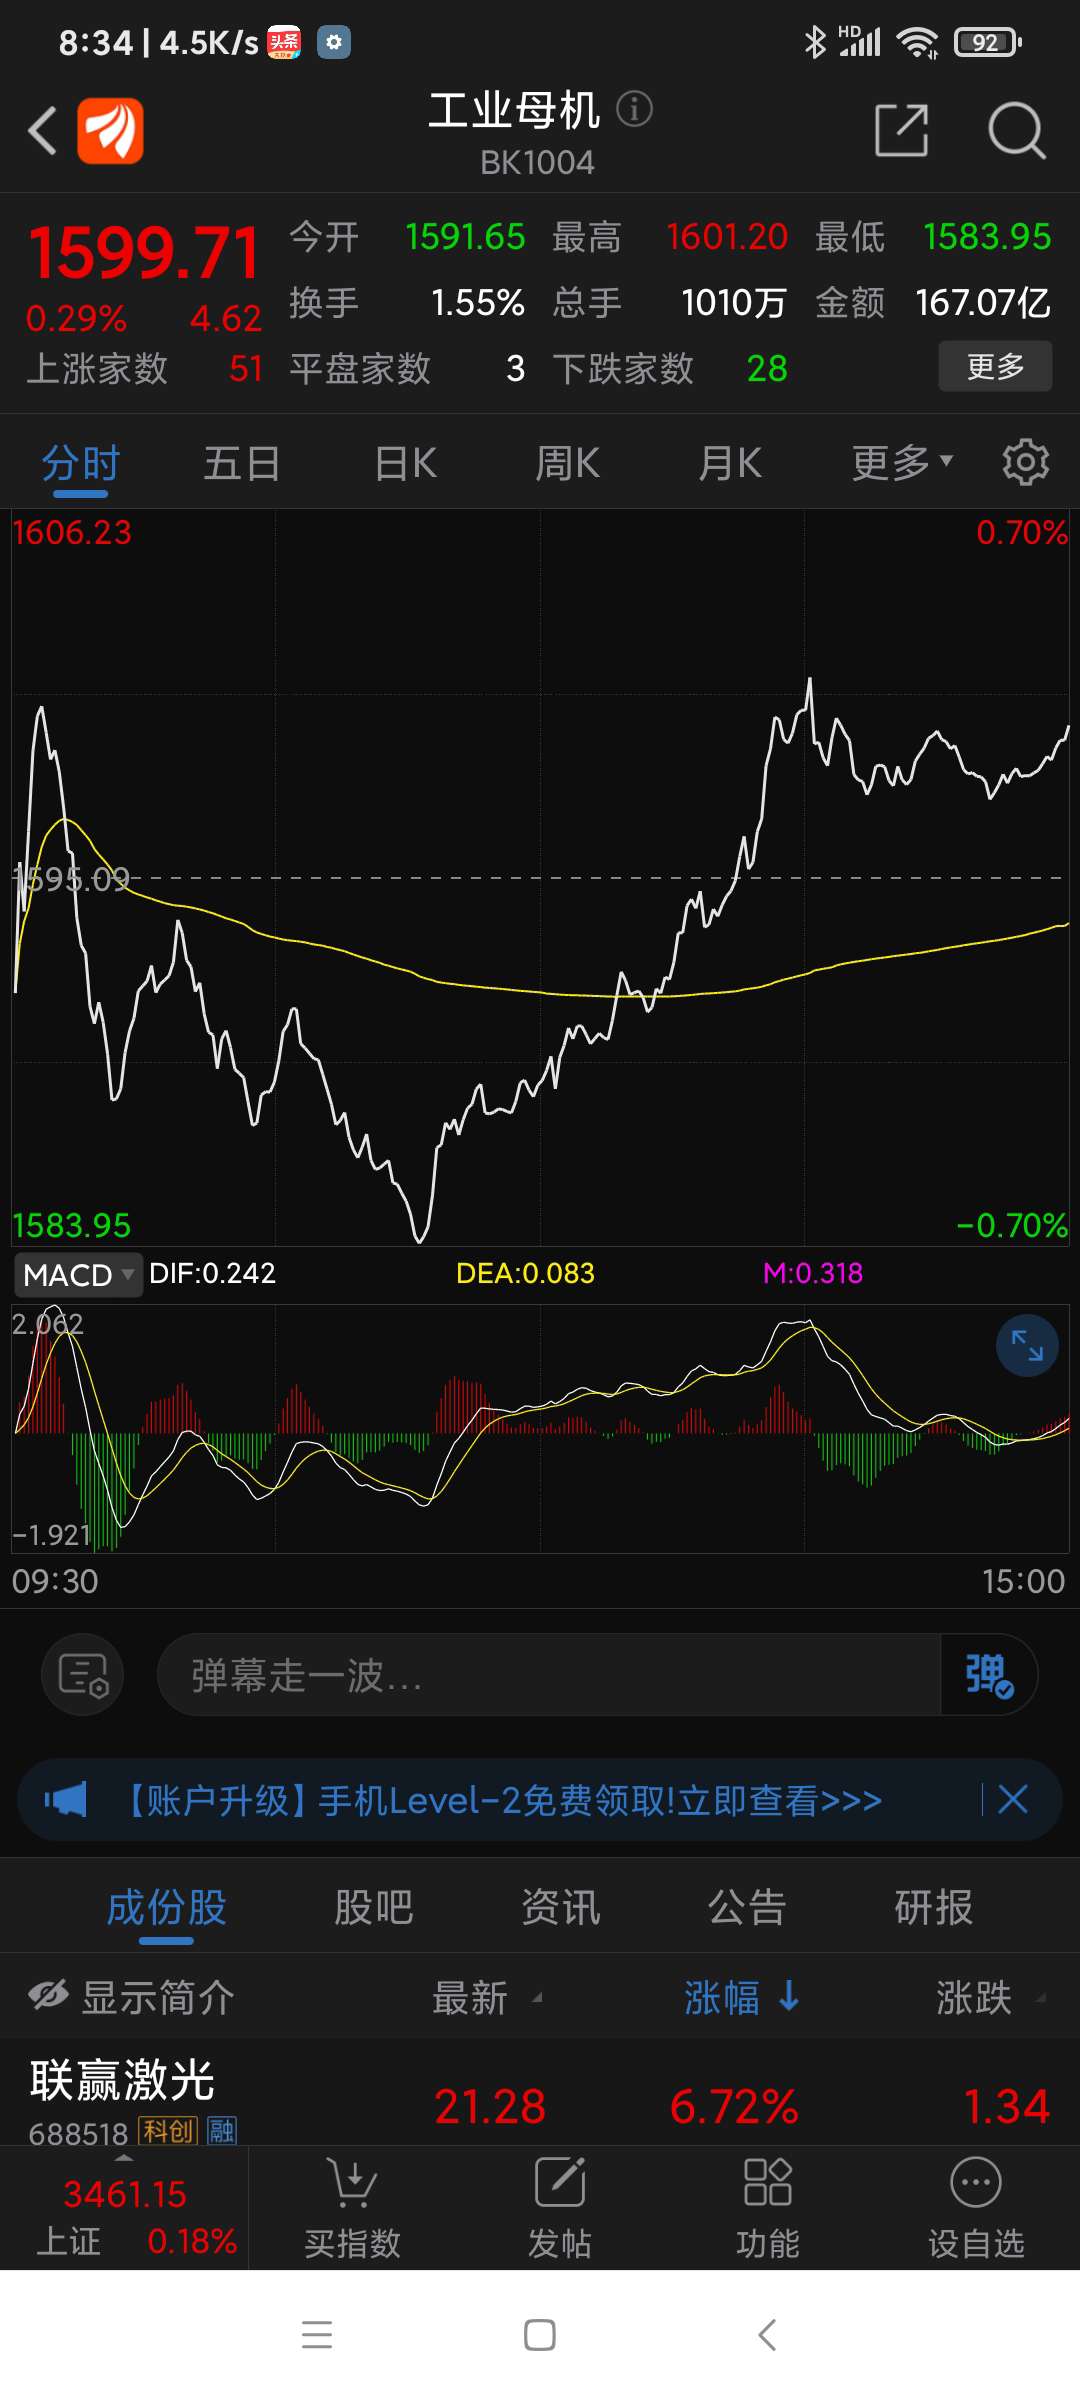Open the 公告 tab

(x=747, y=1907)
